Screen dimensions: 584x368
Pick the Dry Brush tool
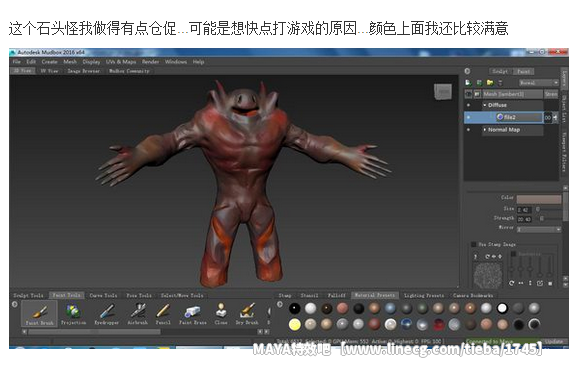(247, 314)
